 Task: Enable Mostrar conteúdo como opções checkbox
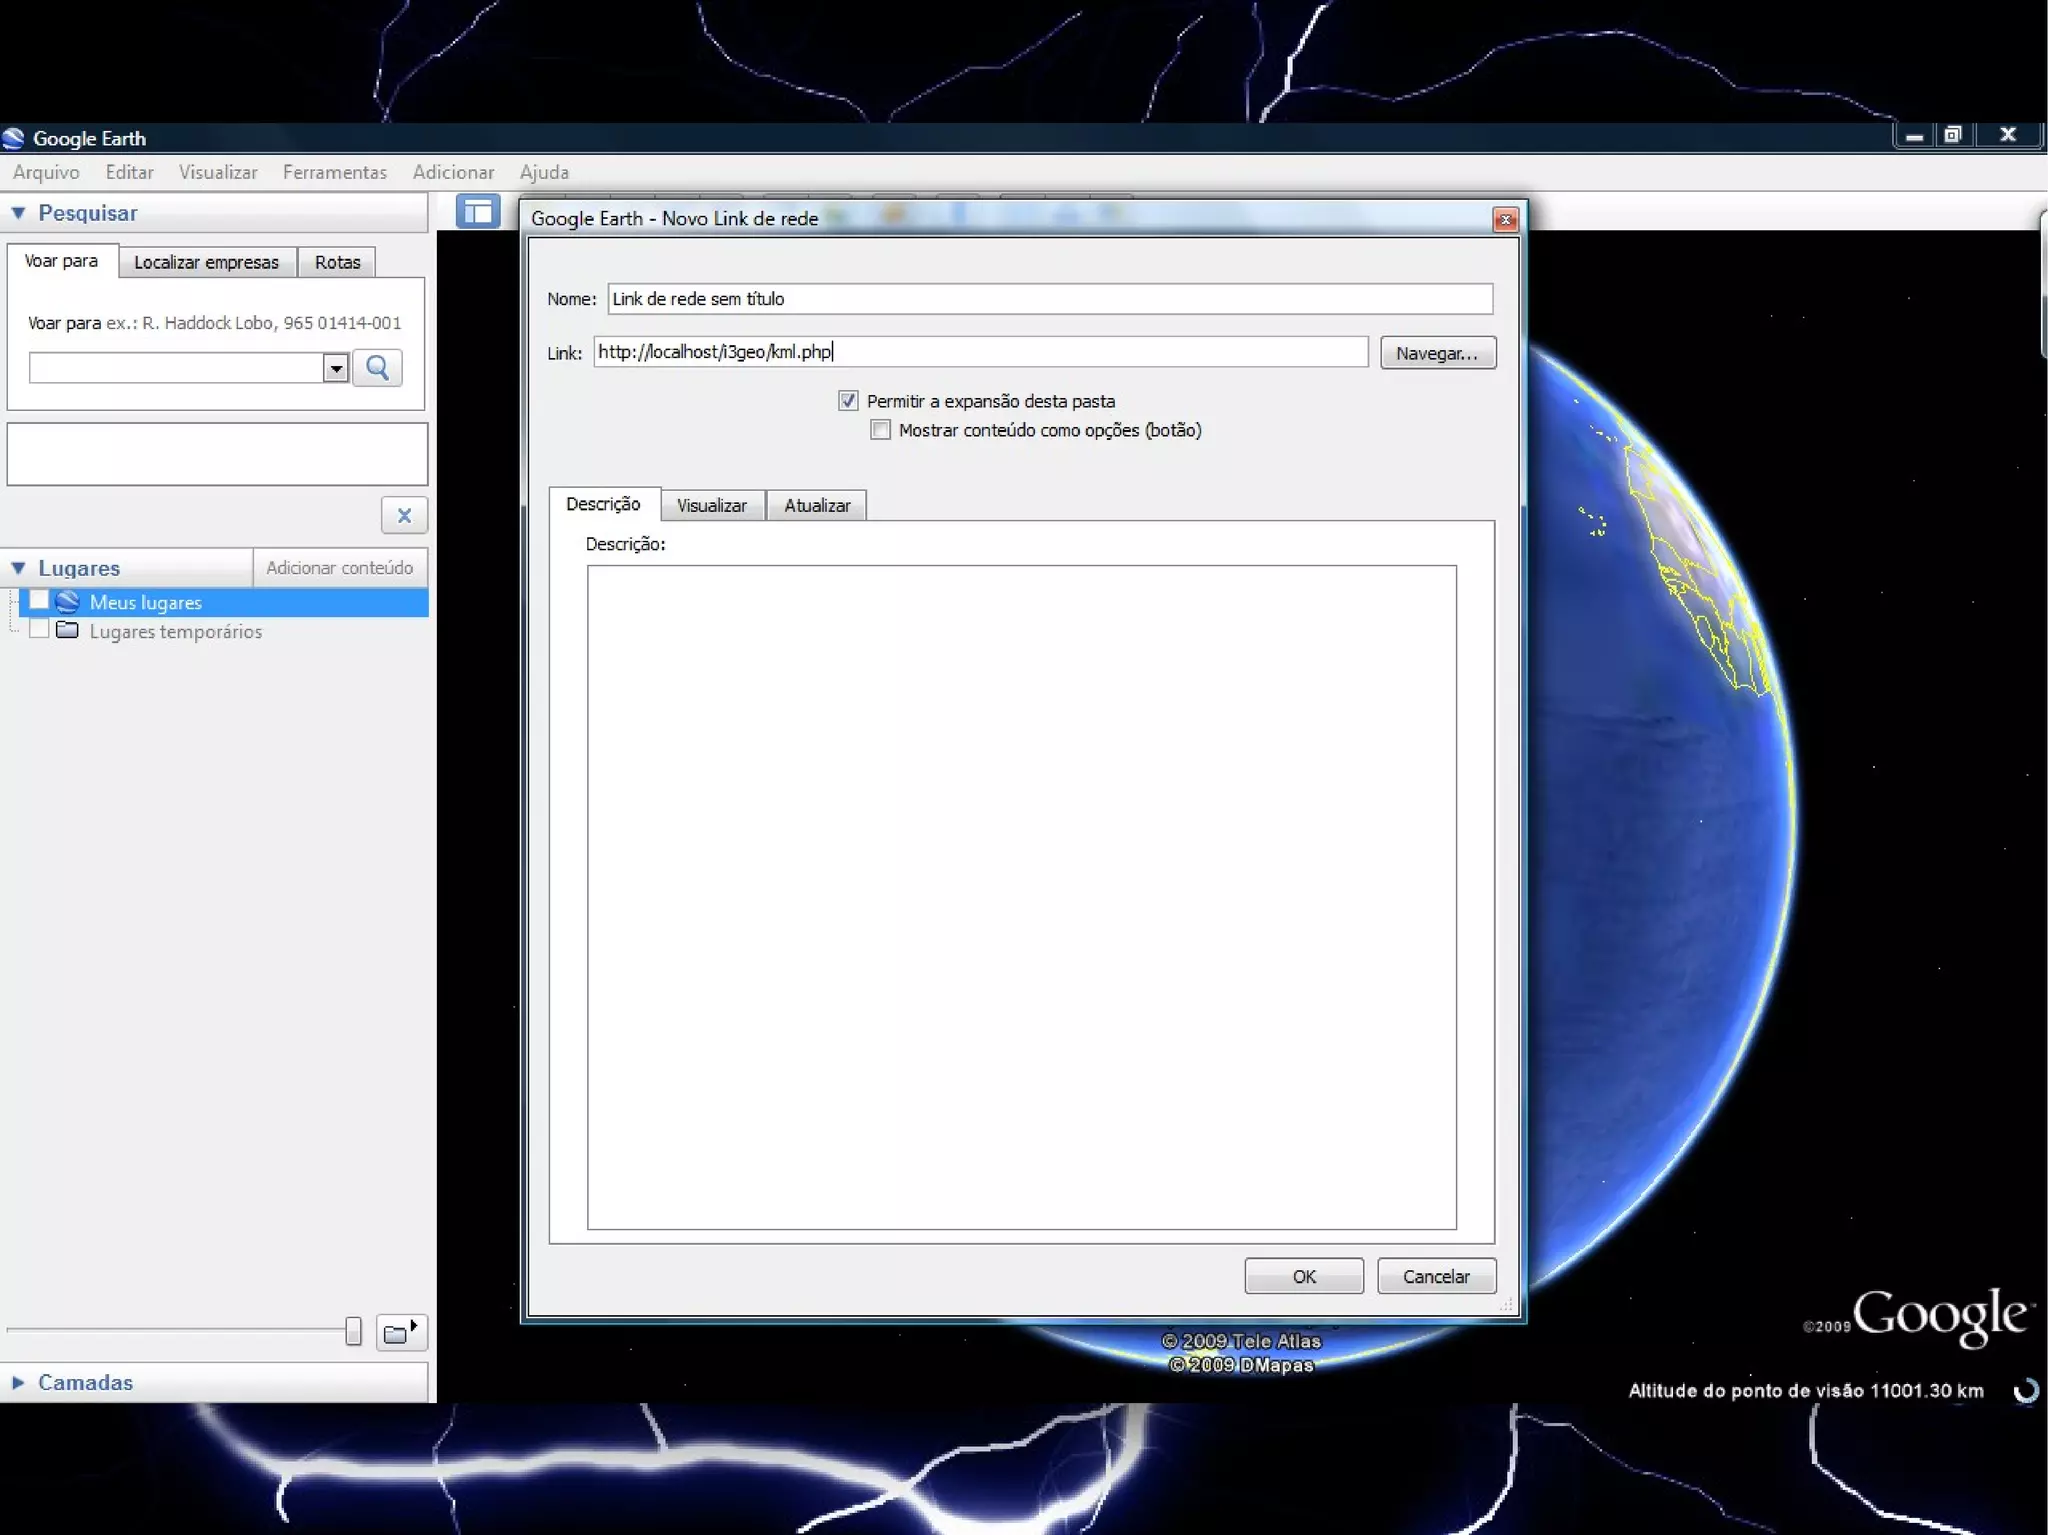coord(880,430)
